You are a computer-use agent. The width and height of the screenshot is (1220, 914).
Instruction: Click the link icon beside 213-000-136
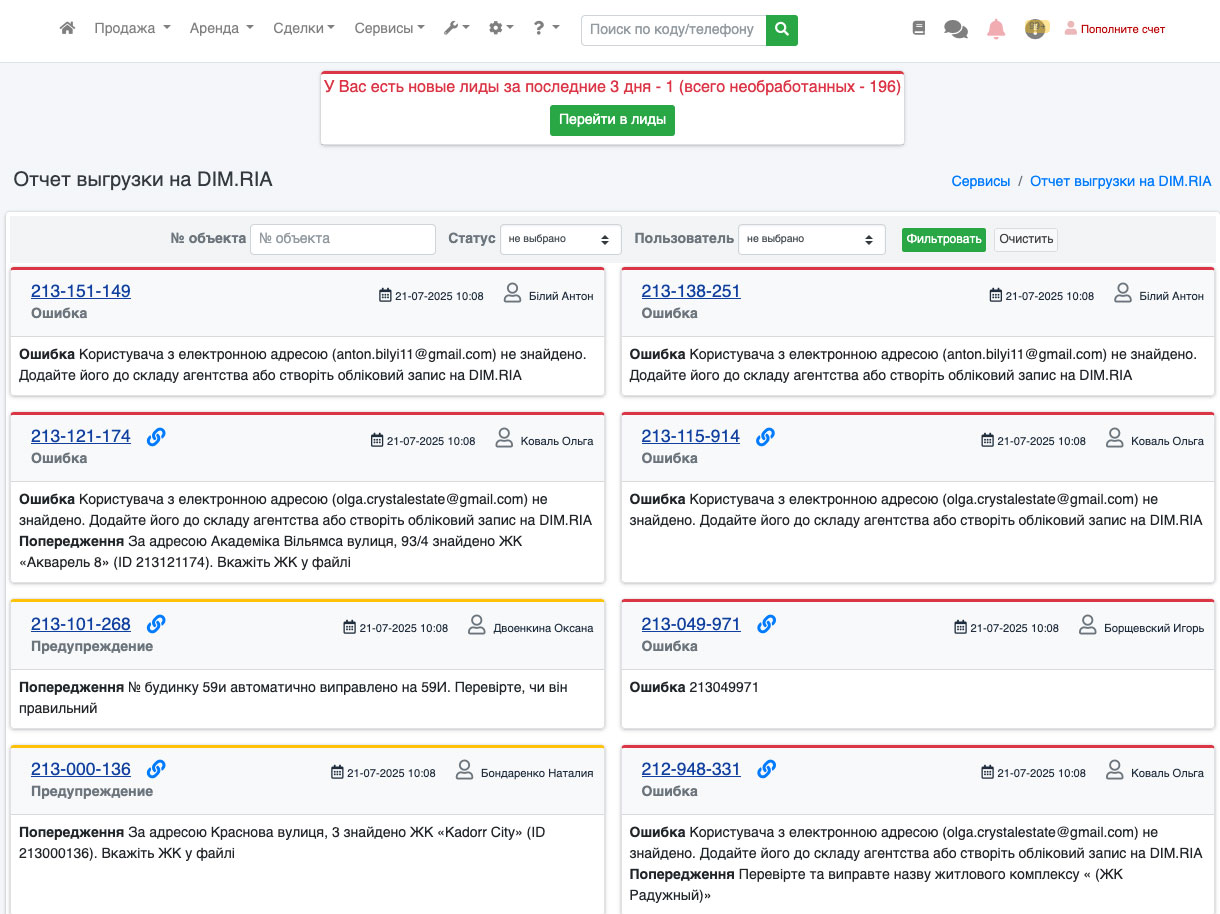156,769
